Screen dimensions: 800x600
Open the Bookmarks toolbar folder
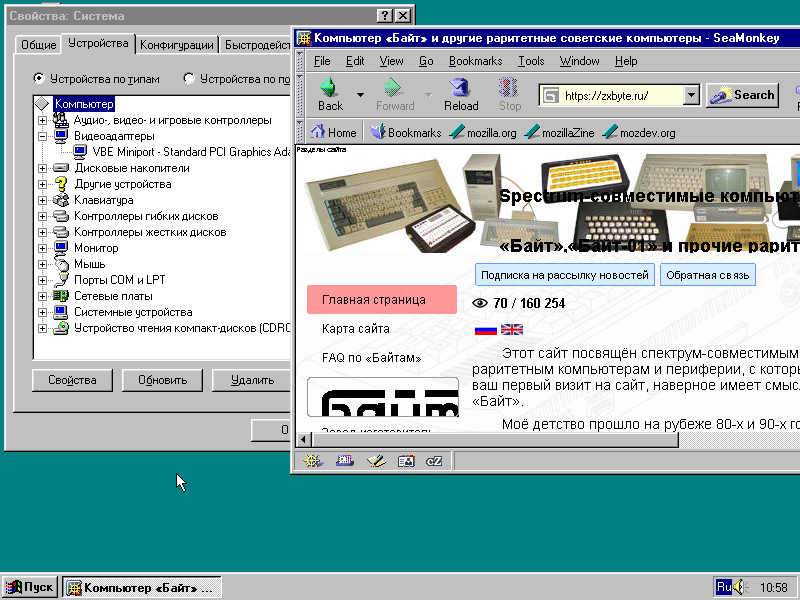[406, 133]
